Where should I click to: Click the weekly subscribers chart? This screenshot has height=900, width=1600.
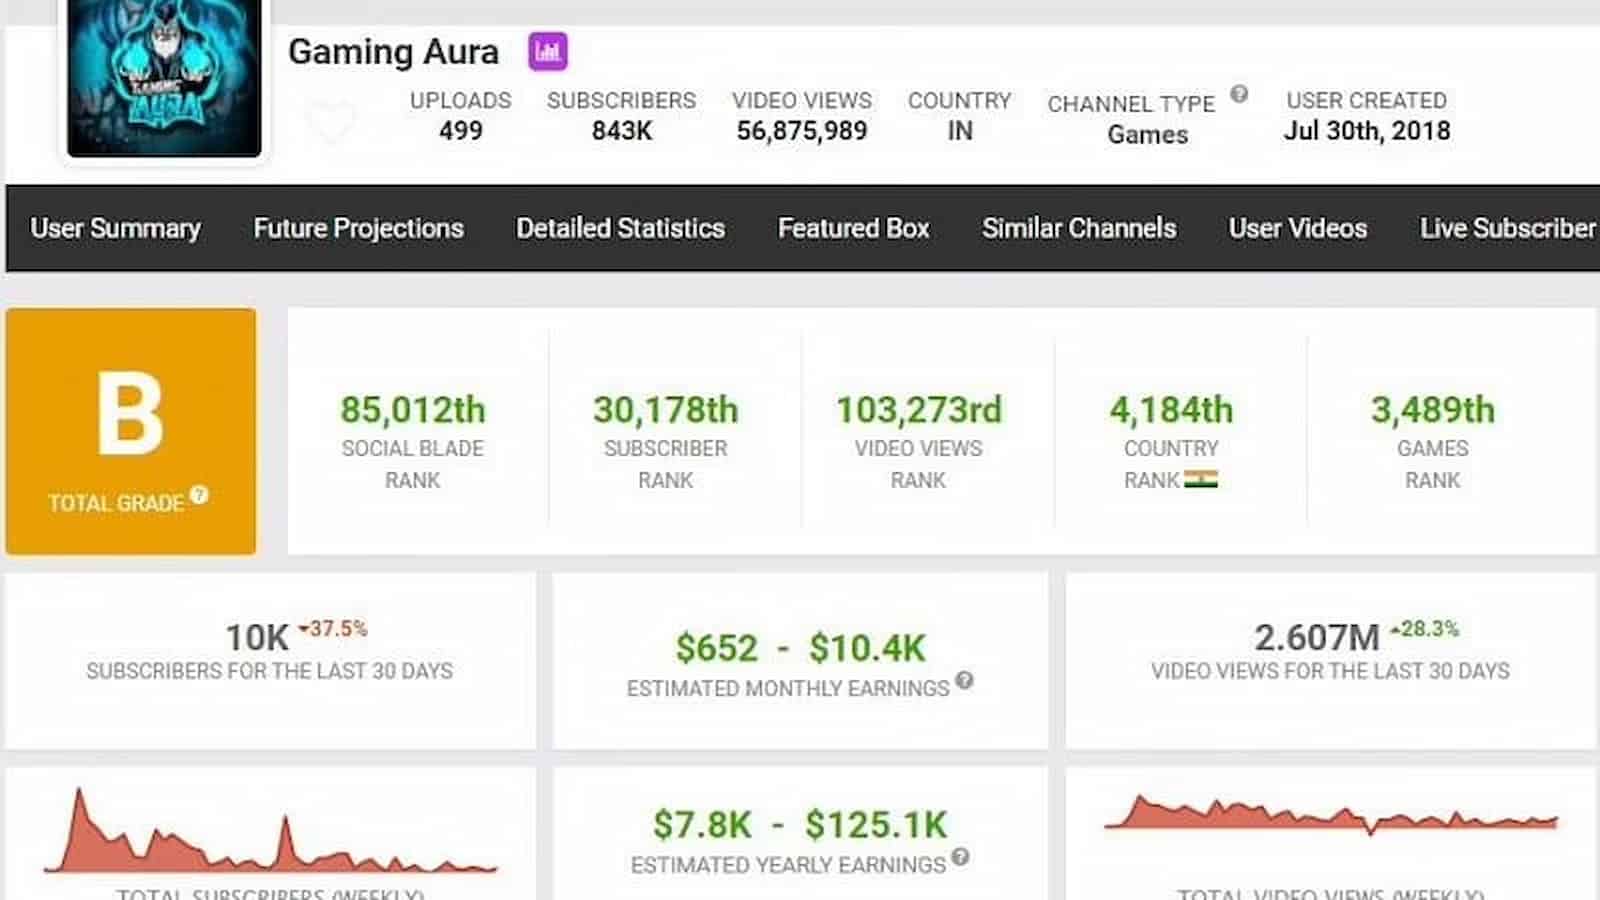pyautogui.click(x=270, y=832)
